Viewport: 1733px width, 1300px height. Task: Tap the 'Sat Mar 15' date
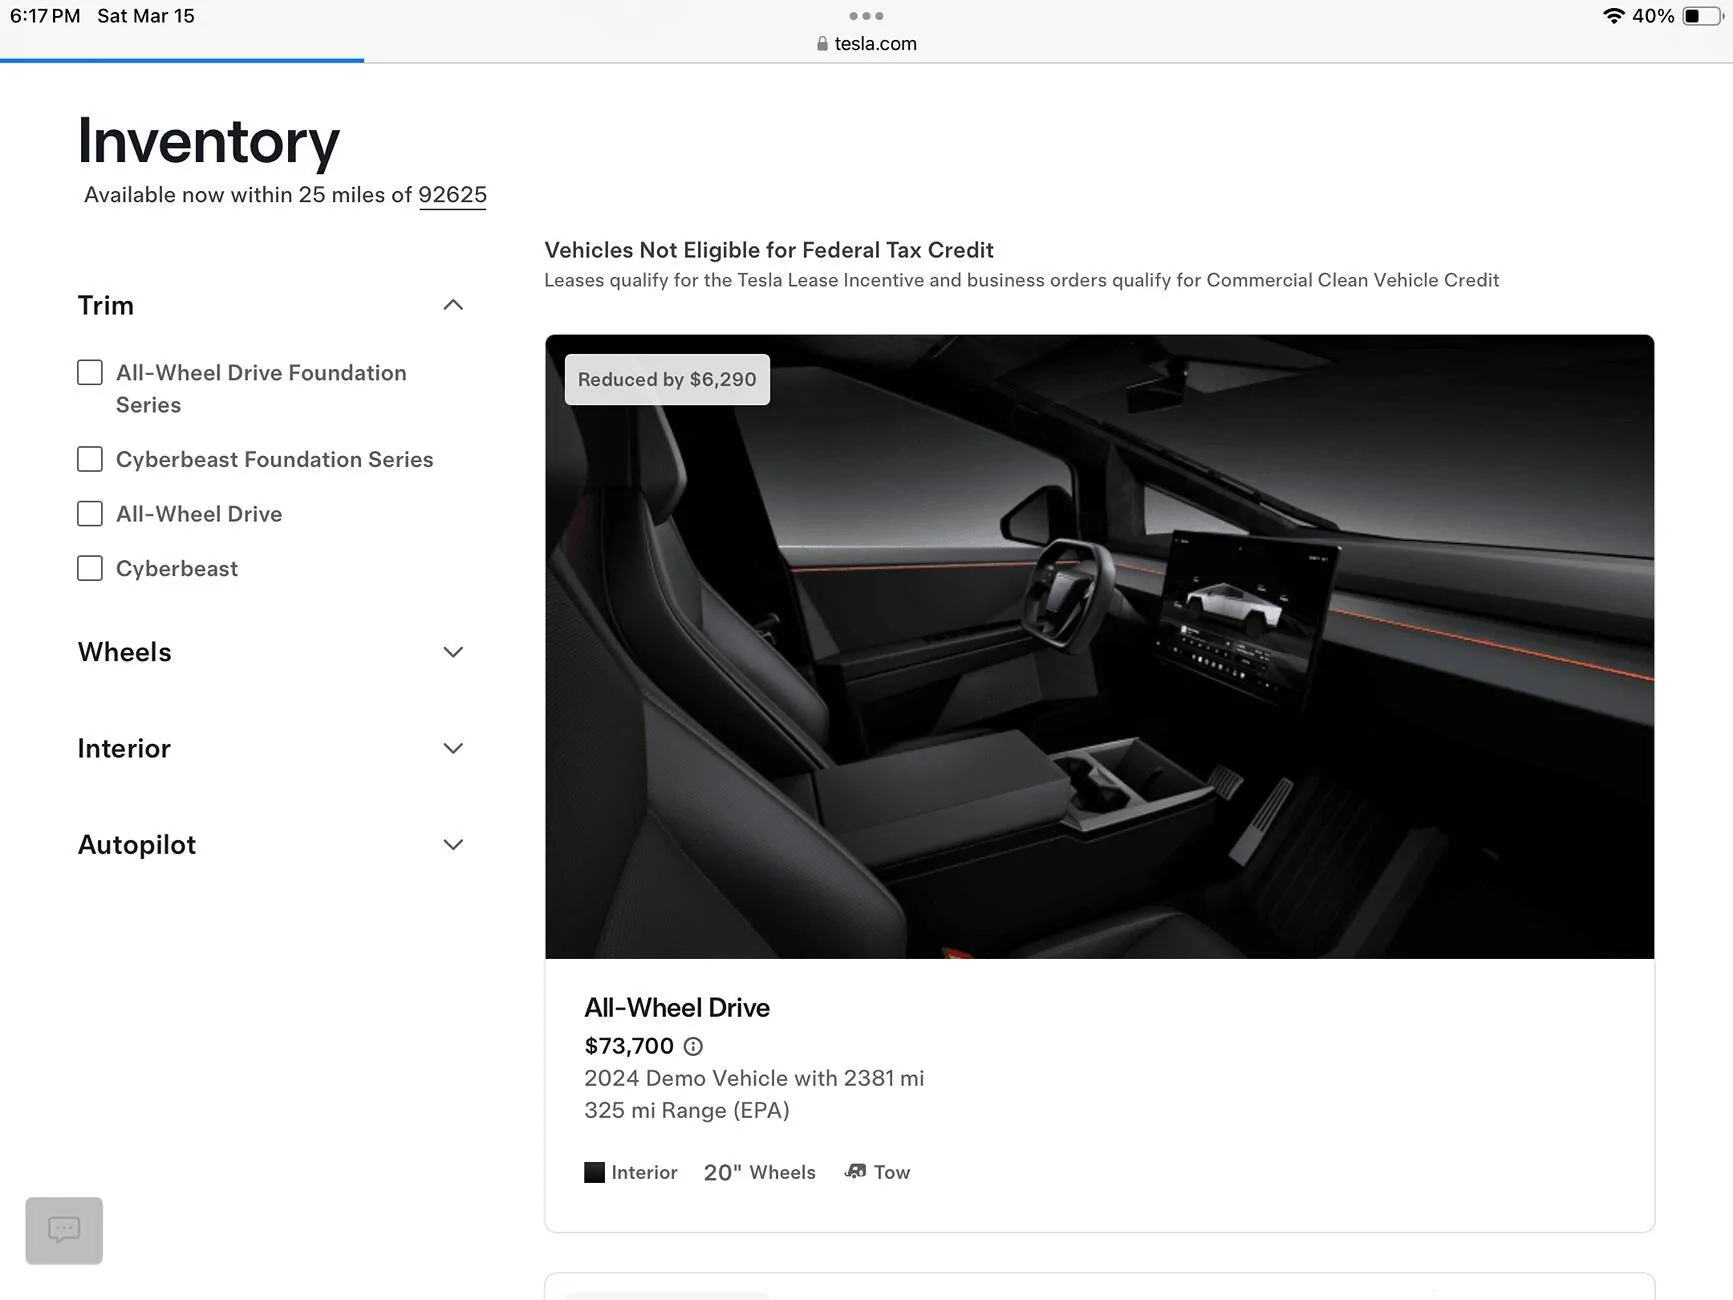(x=146, y=16)
